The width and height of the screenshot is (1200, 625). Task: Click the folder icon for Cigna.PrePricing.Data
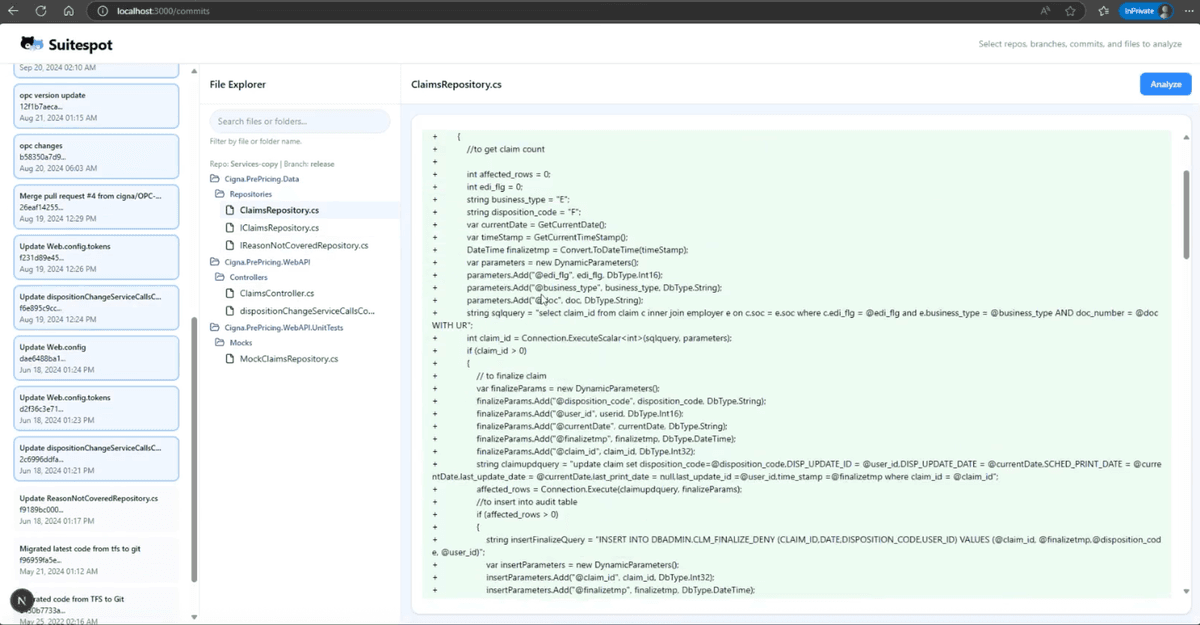click(x=214, y=178)
